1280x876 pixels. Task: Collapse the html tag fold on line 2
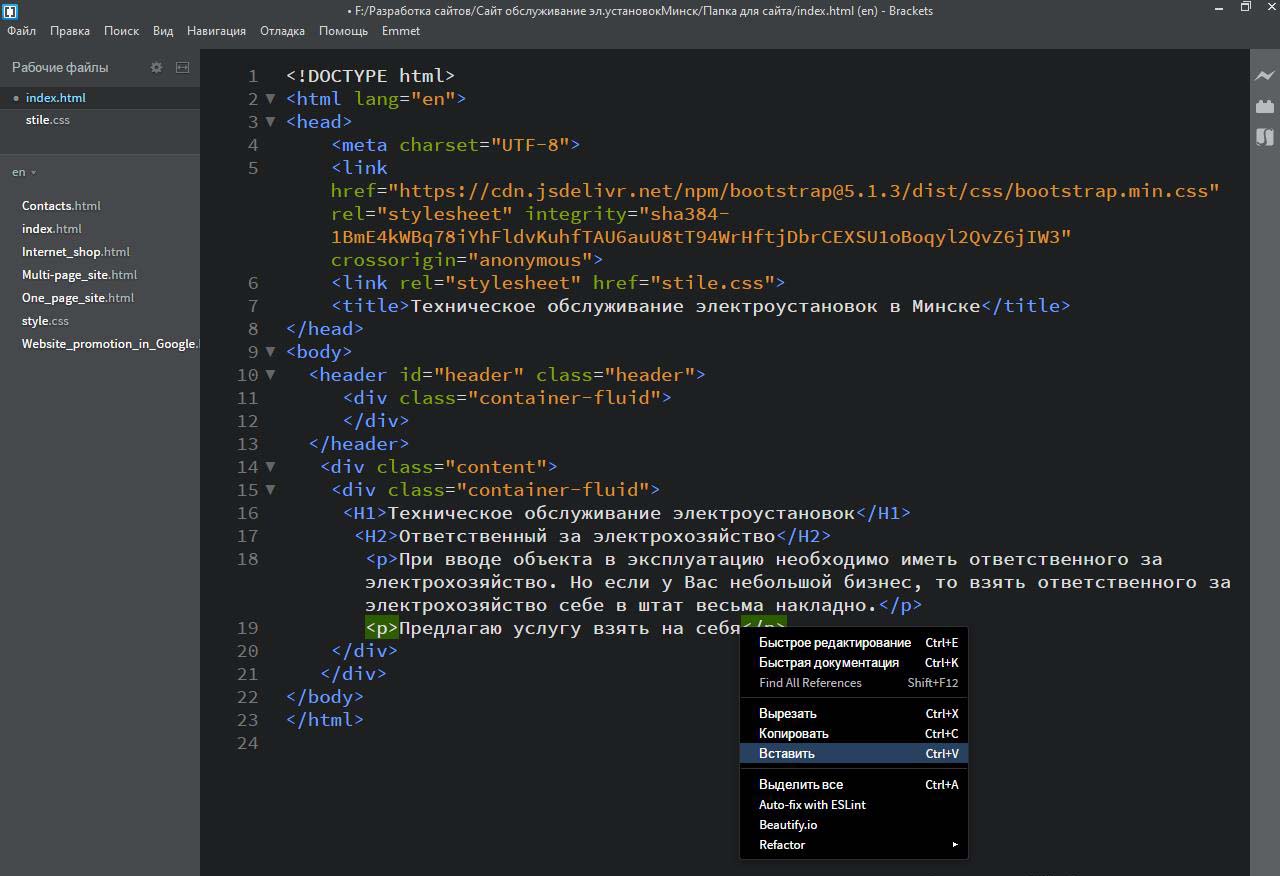pyautogui.click(x=270, y=99)
